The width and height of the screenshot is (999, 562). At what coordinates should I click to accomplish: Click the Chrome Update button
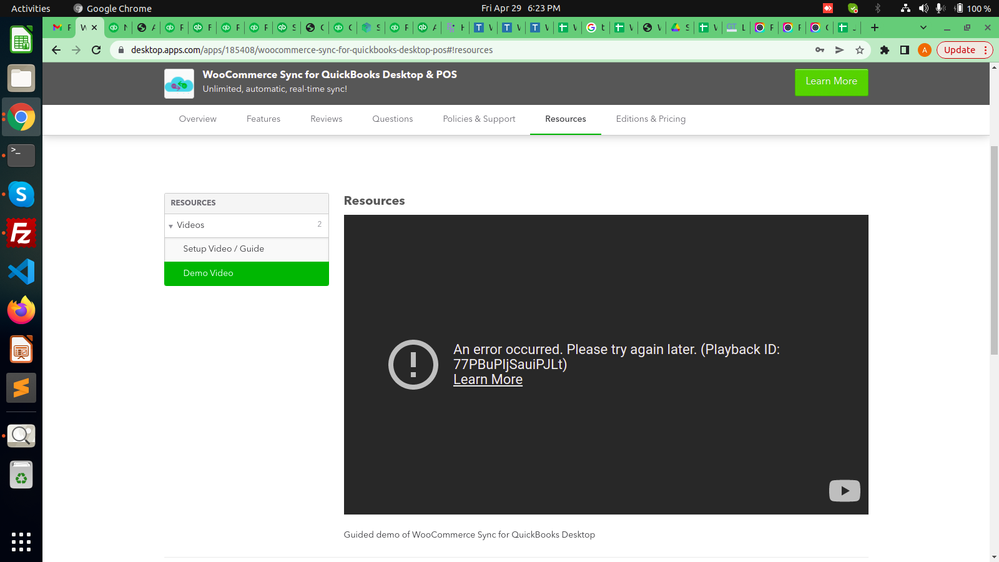(x=965, y=50)
